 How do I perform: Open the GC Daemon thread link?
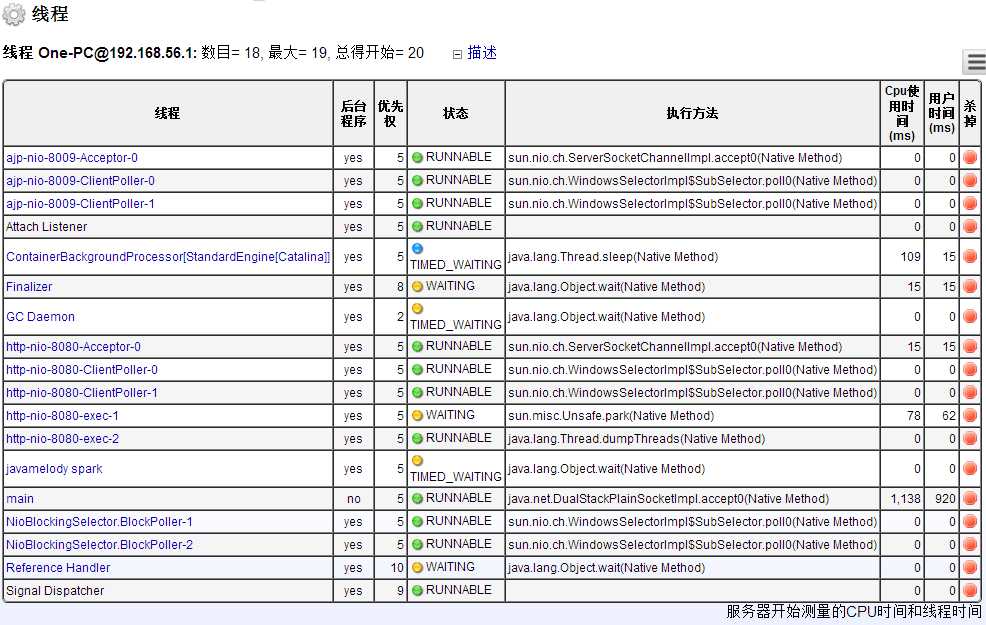[x=40, y=317]
